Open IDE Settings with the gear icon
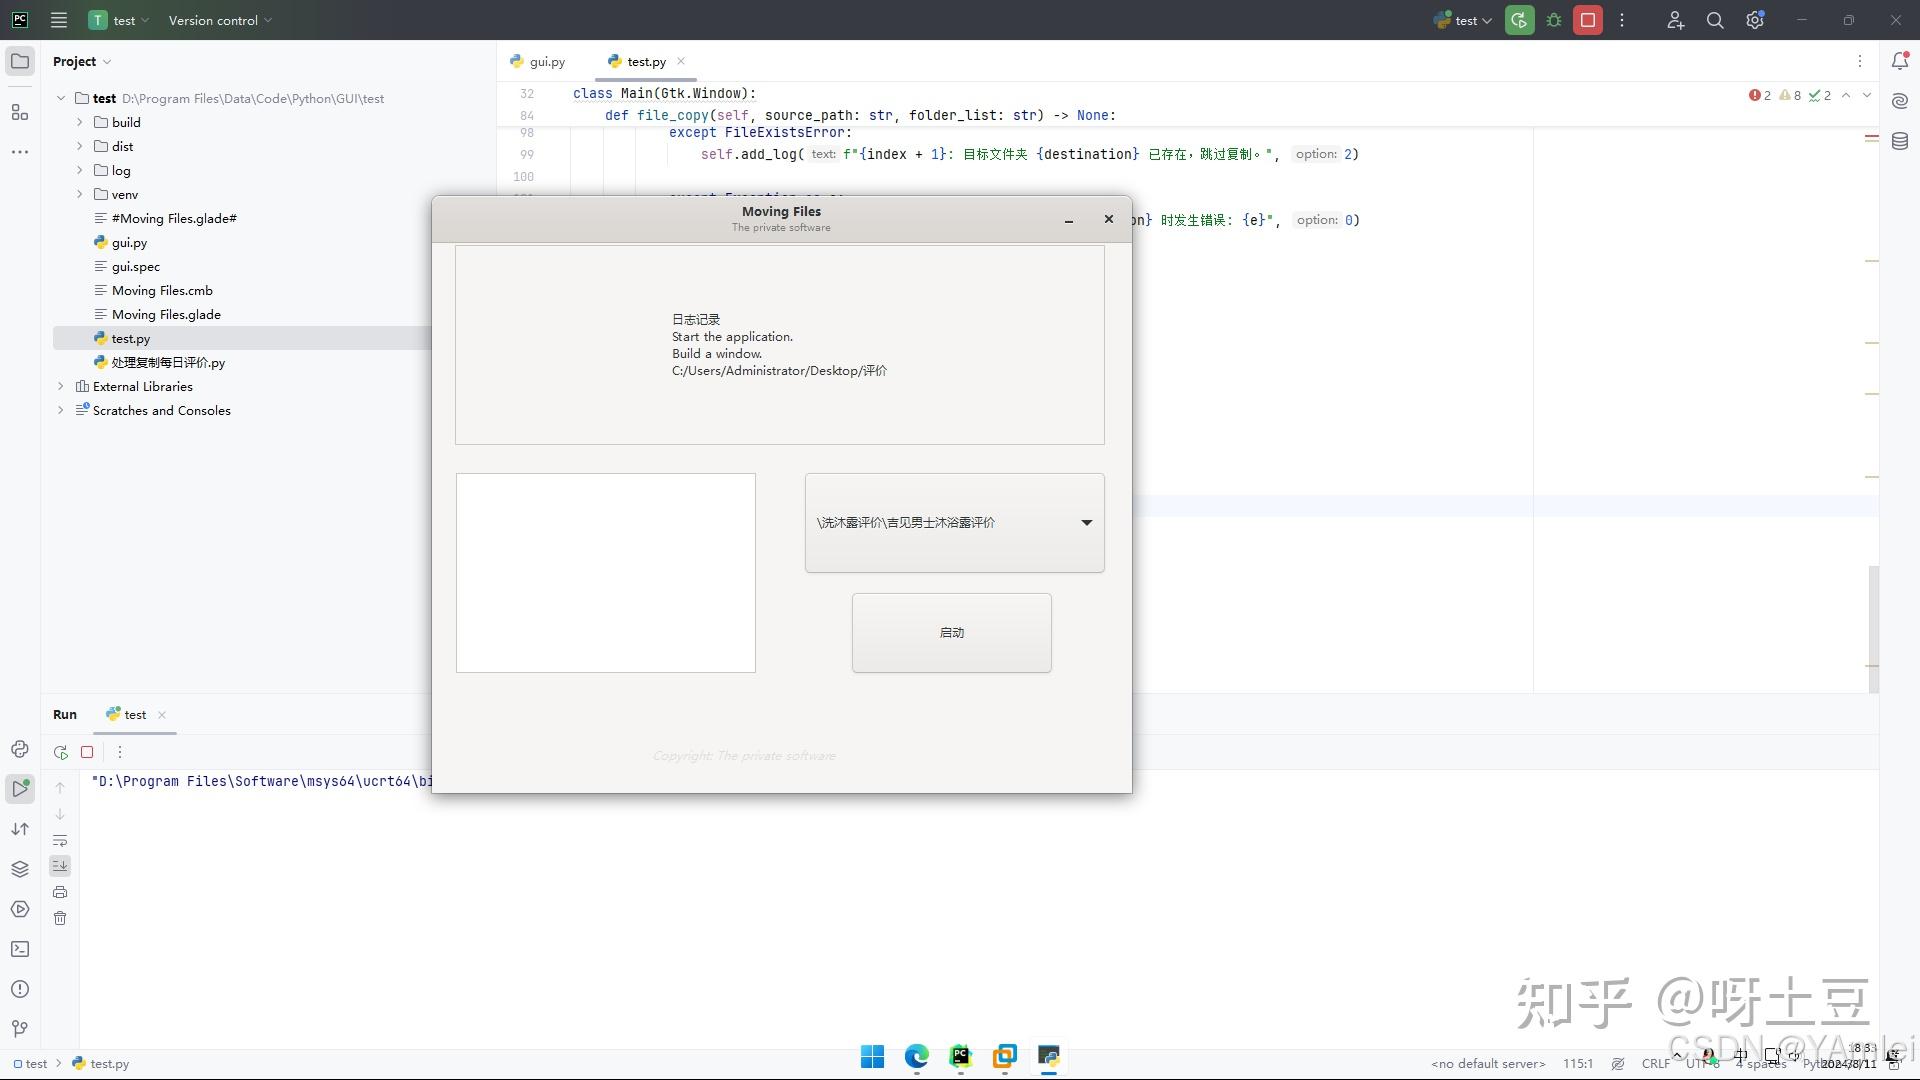The width and height of the screenshot is (1920, 1080). [x=1755, y=20]
